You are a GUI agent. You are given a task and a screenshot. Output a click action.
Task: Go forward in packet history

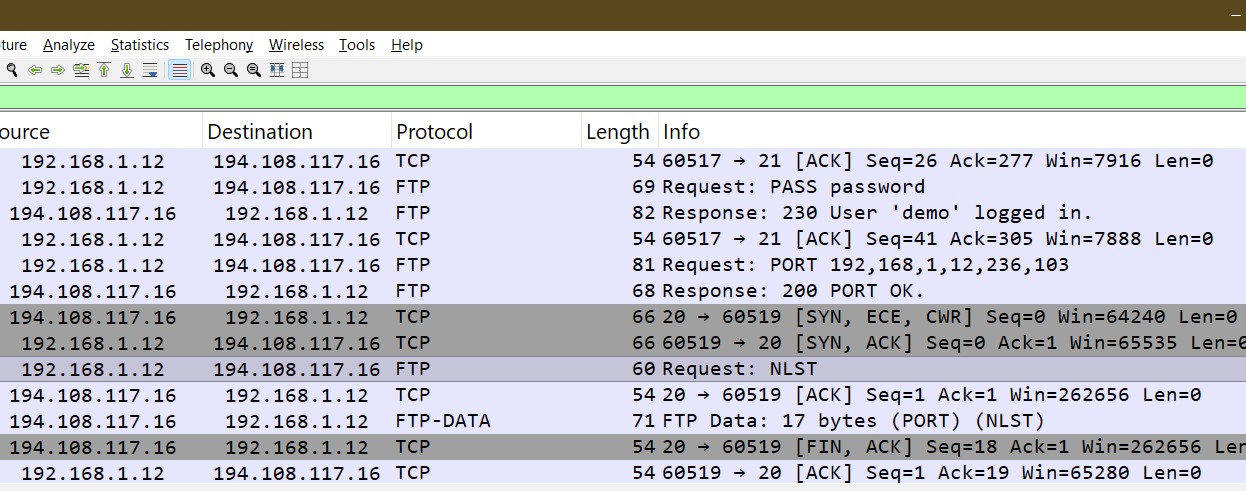(57, 70)
